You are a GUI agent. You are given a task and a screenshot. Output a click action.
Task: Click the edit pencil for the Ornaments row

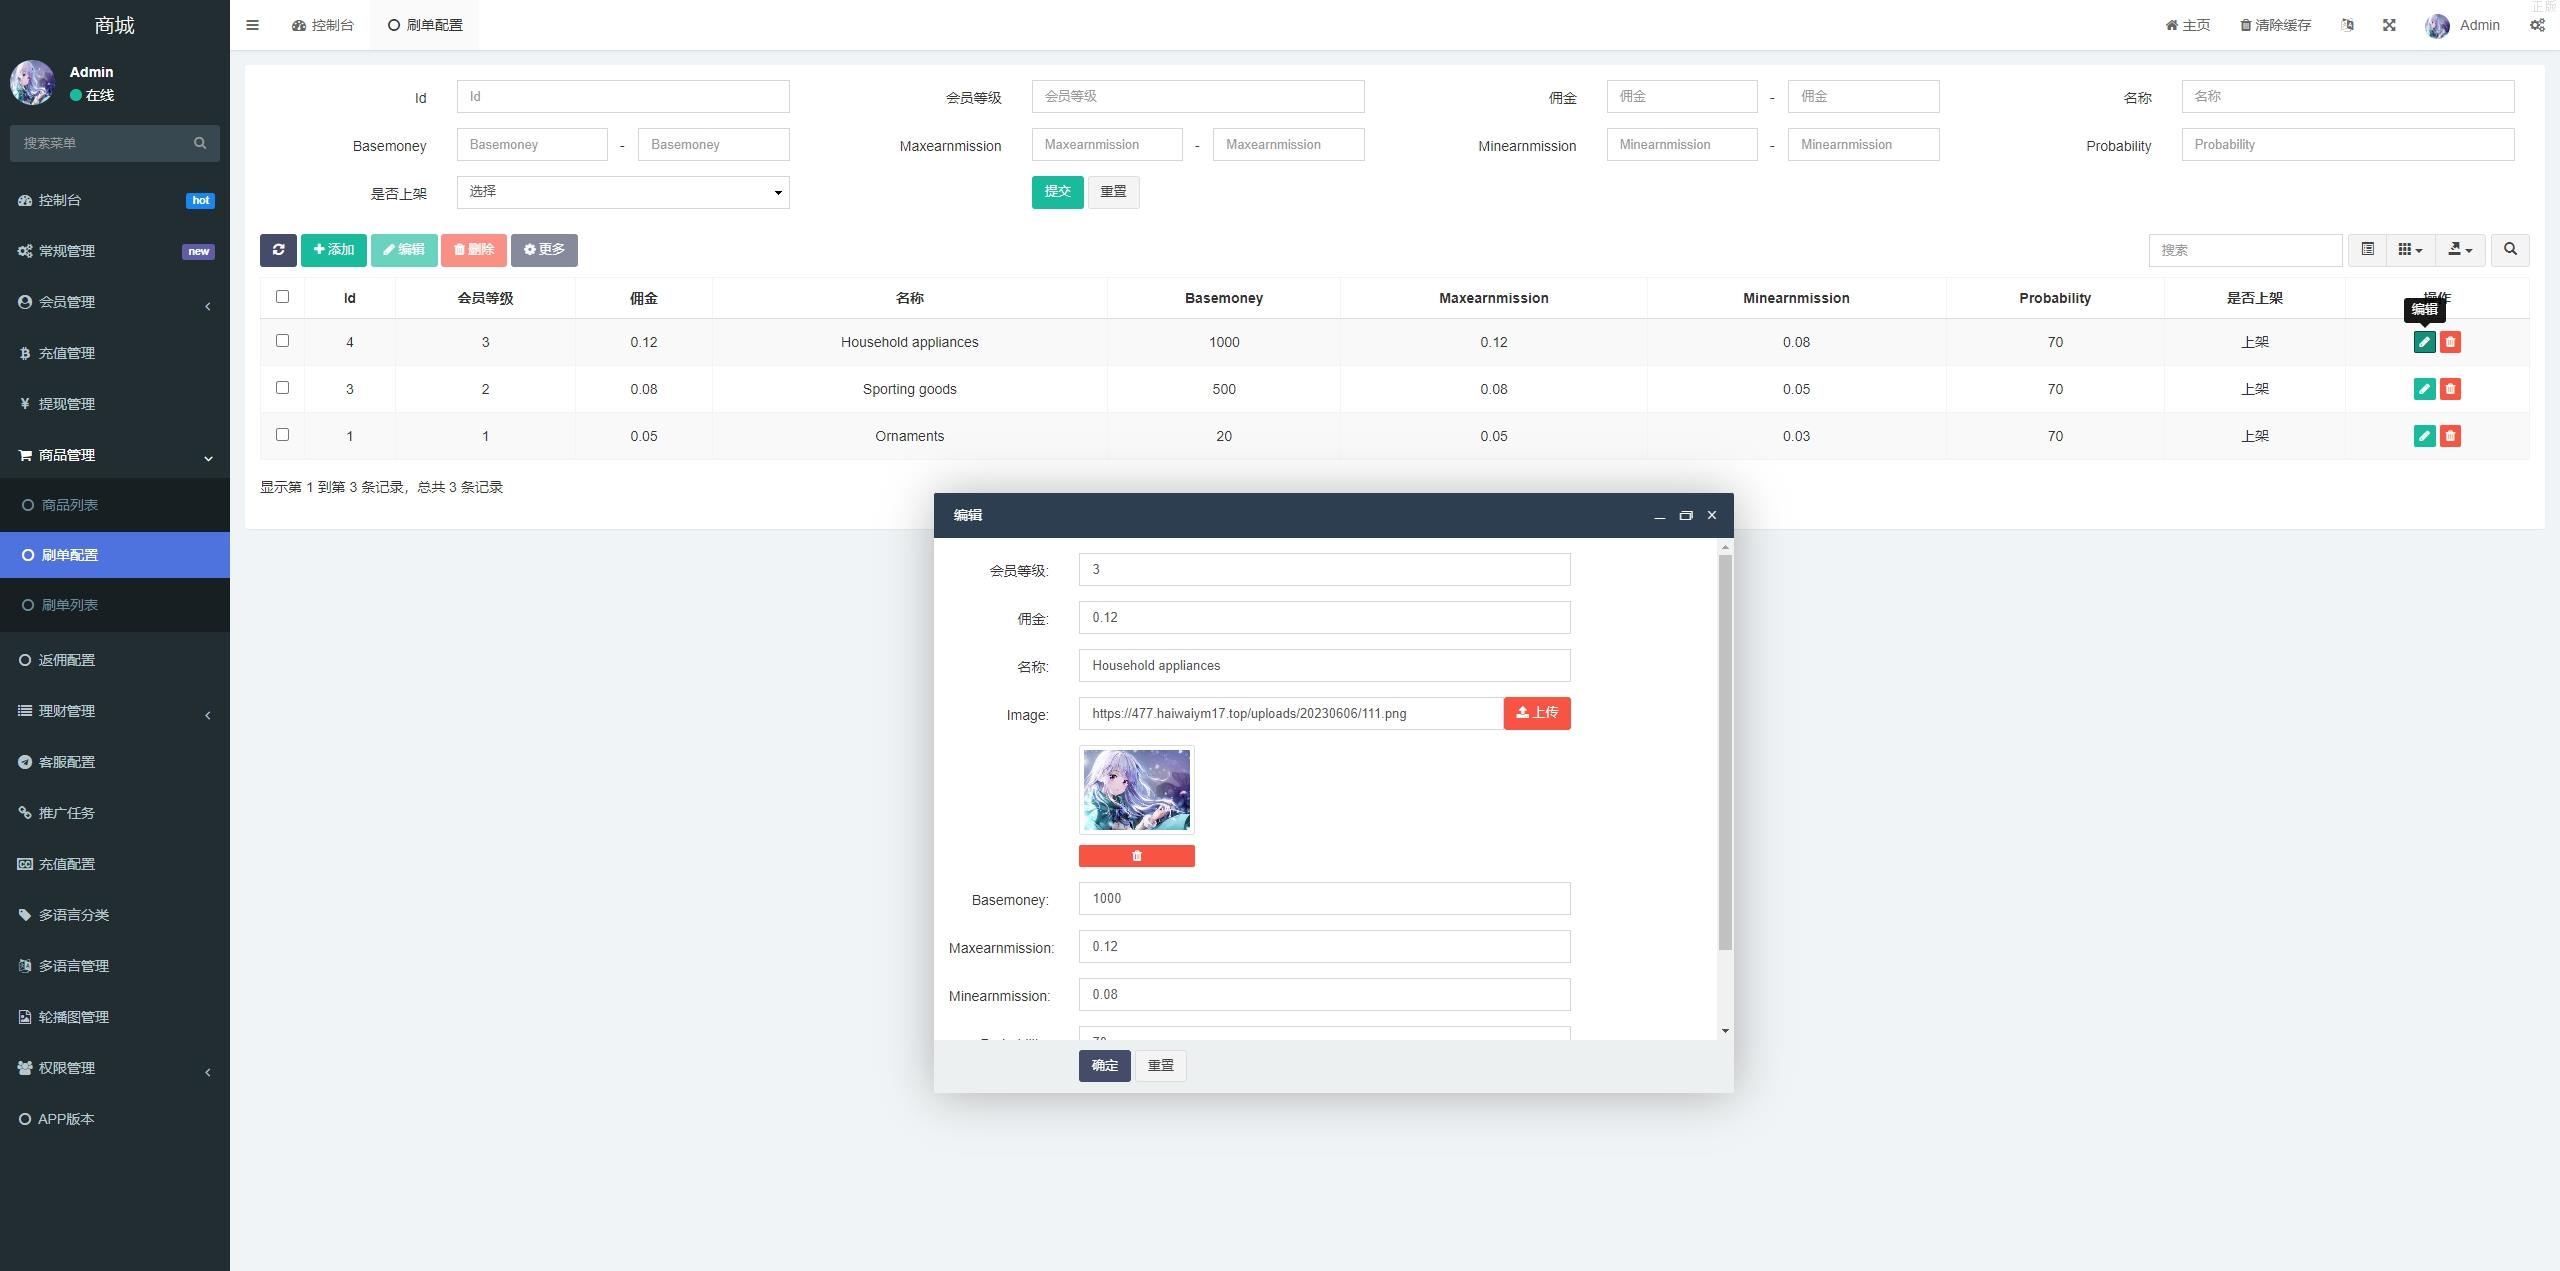click(2424, 436)
